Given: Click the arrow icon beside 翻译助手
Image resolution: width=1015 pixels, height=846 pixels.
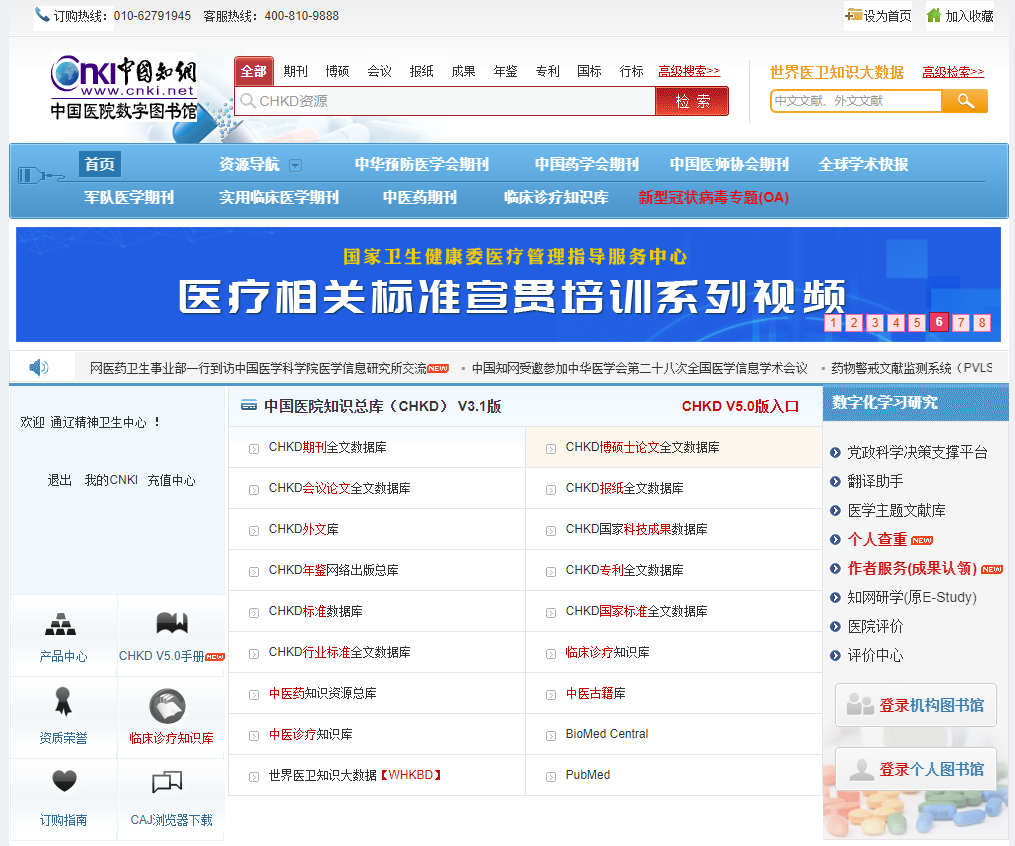Looking at the screenshot, I should [x=835, y=481].
